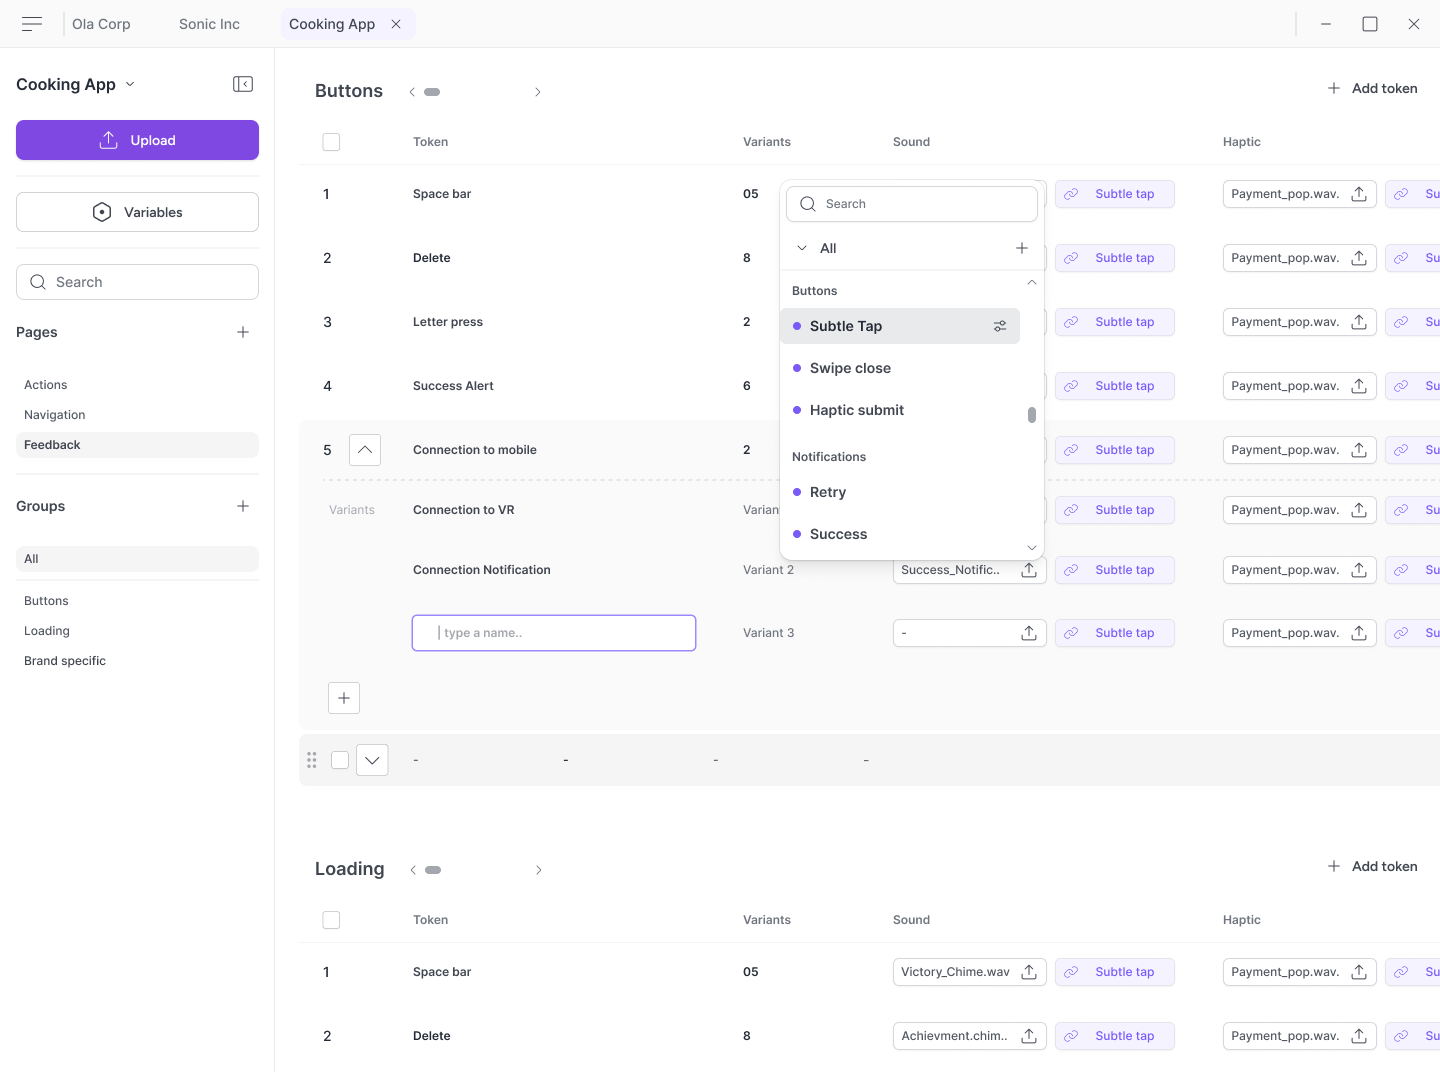
Task: Expand the empty row chevron
Action: coord(372,760)
